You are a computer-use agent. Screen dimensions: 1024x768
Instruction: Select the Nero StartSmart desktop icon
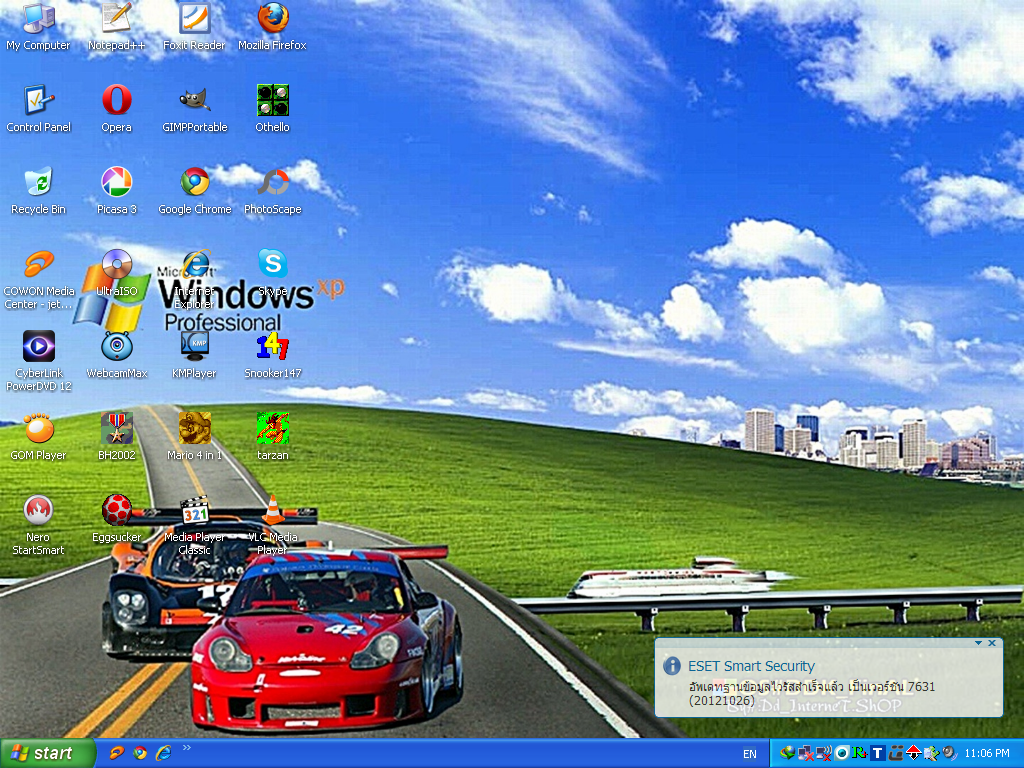coord(39,526)
